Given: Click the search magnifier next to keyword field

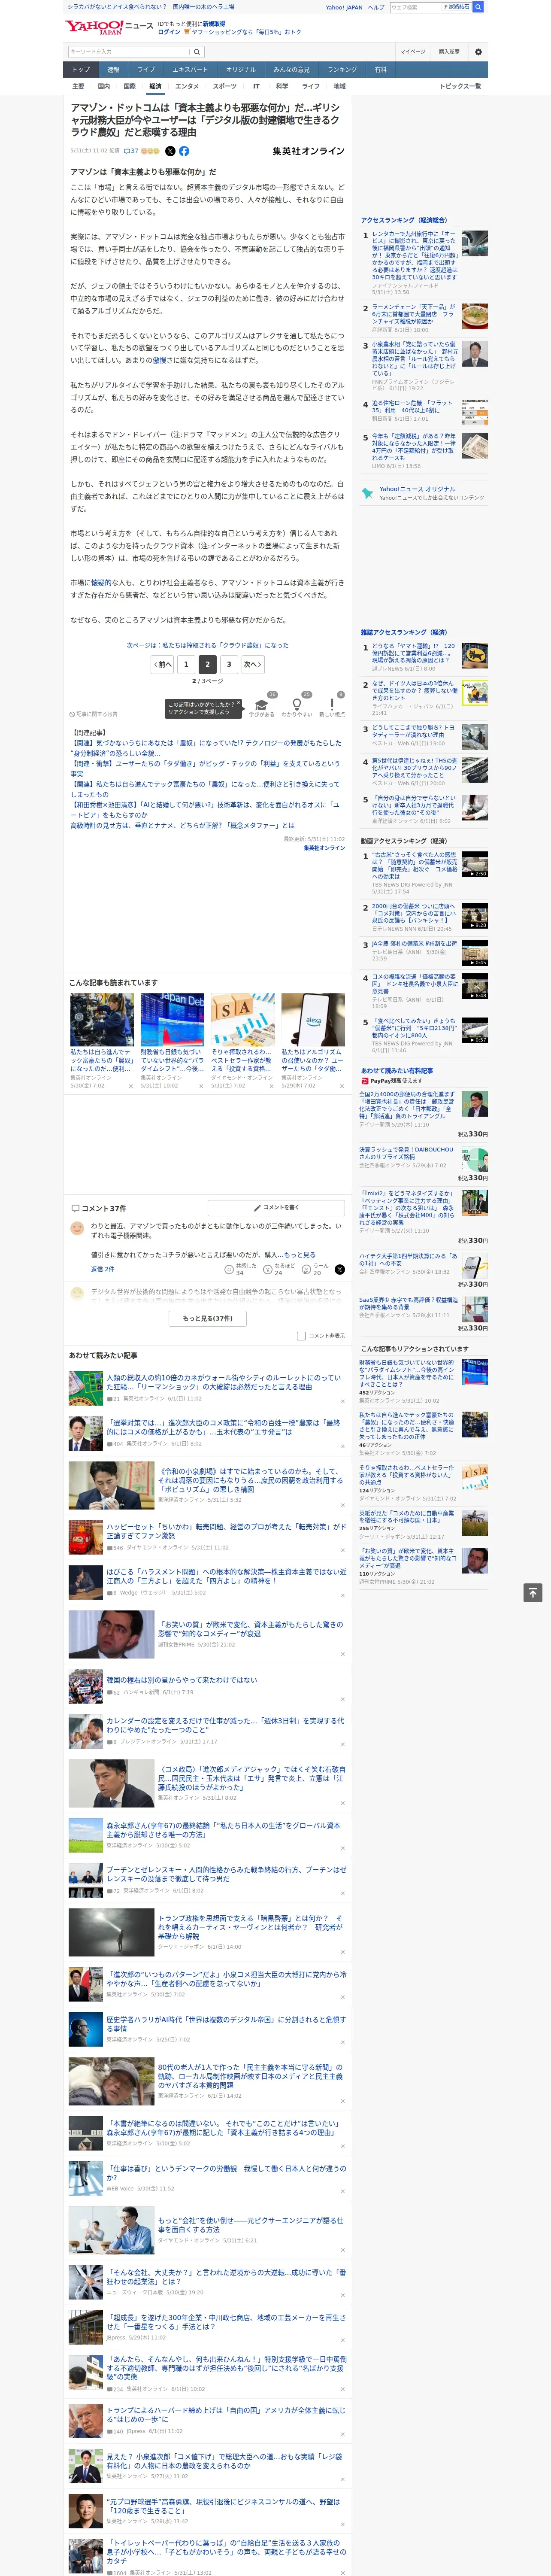Looking at the screenshot, I should [x=197, y=52].
